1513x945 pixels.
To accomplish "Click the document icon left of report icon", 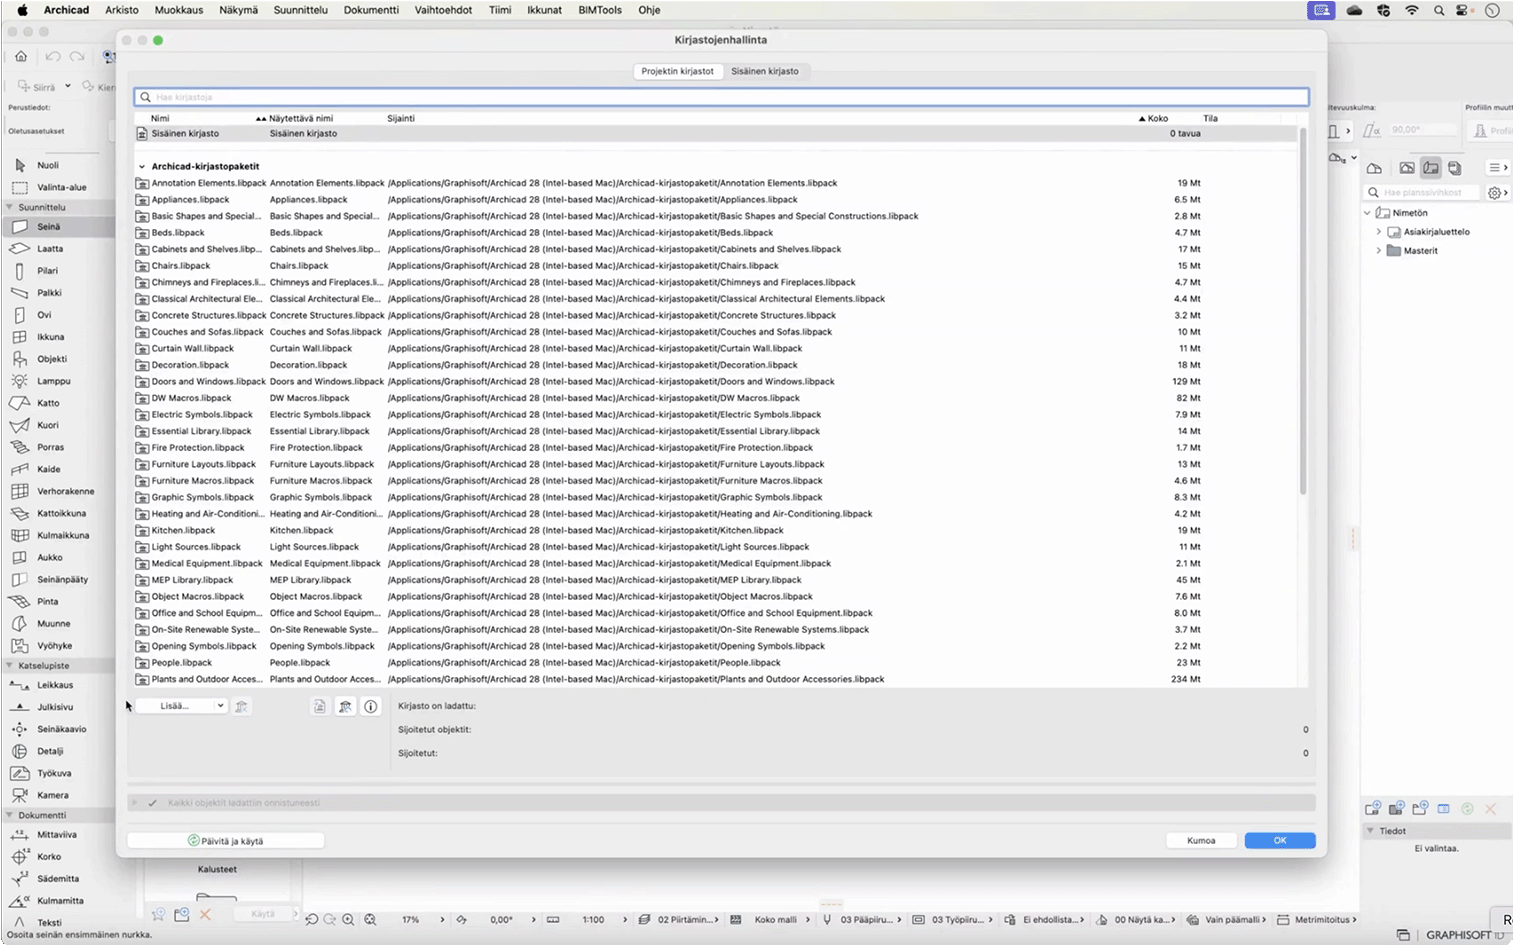I will click(x=319, y=706).
